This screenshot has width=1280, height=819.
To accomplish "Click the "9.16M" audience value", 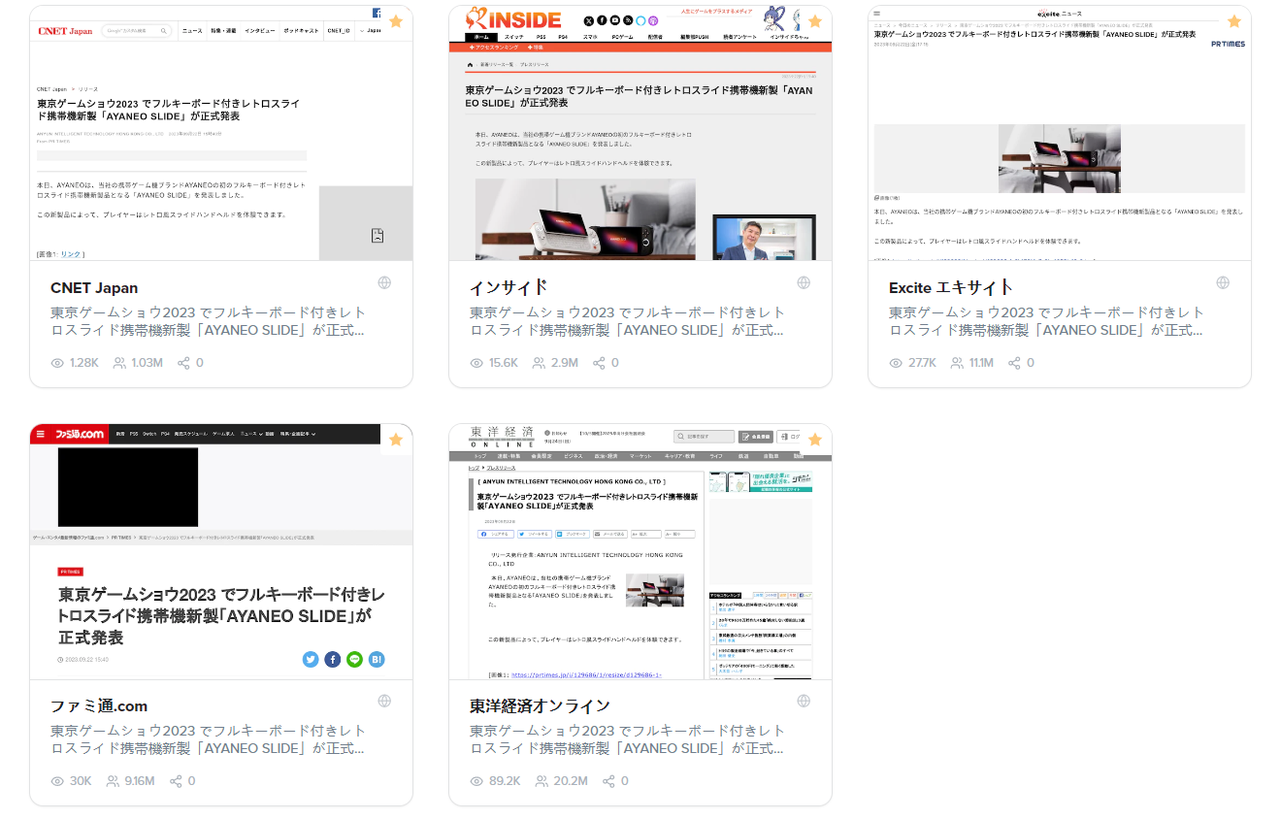I will pyautogui.click(x=140, y=781).
